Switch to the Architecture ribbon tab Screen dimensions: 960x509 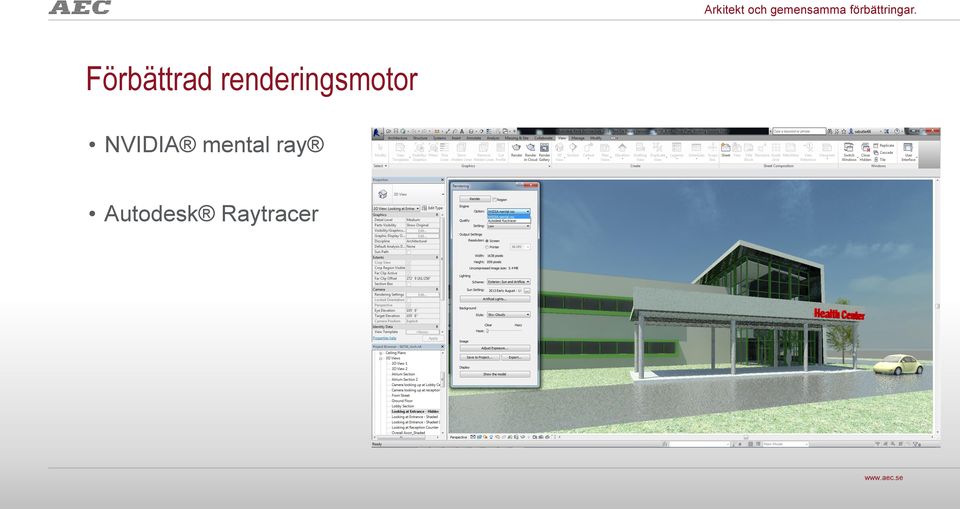397,138
